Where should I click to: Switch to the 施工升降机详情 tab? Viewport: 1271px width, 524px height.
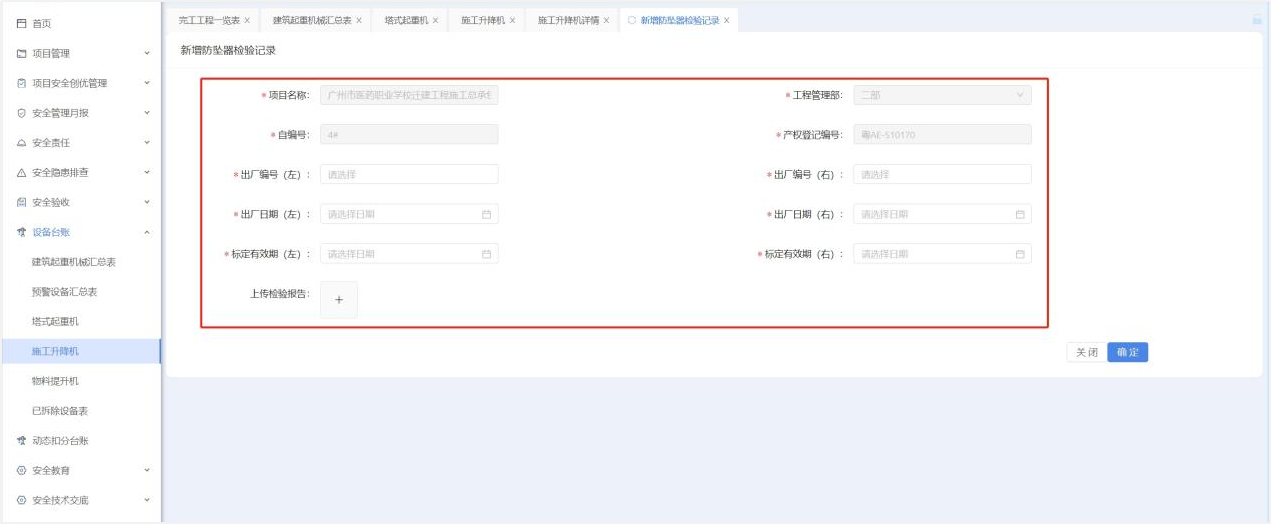tap(568, 20)
